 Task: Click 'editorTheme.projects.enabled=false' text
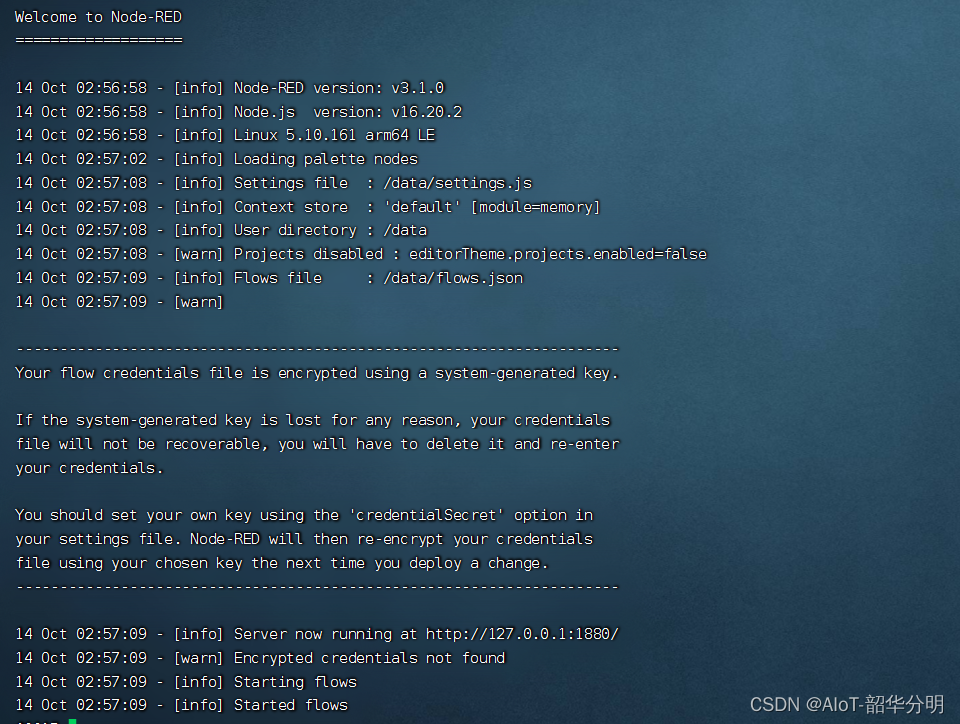pos(558,254)
